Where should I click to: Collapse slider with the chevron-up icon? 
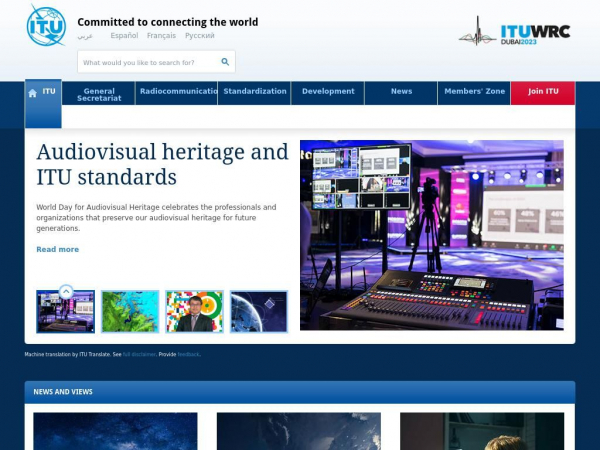(66, 292)
